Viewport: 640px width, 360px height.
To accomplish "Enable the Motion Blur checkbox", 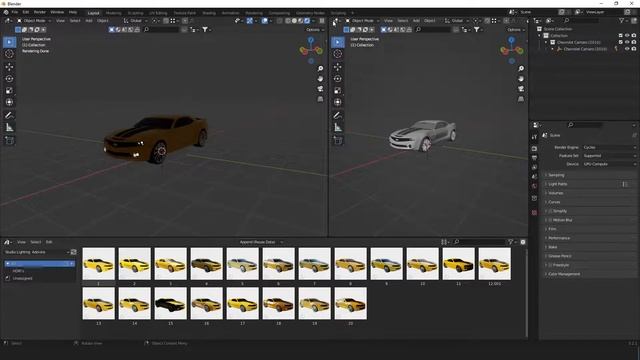I will click(550, 220).
